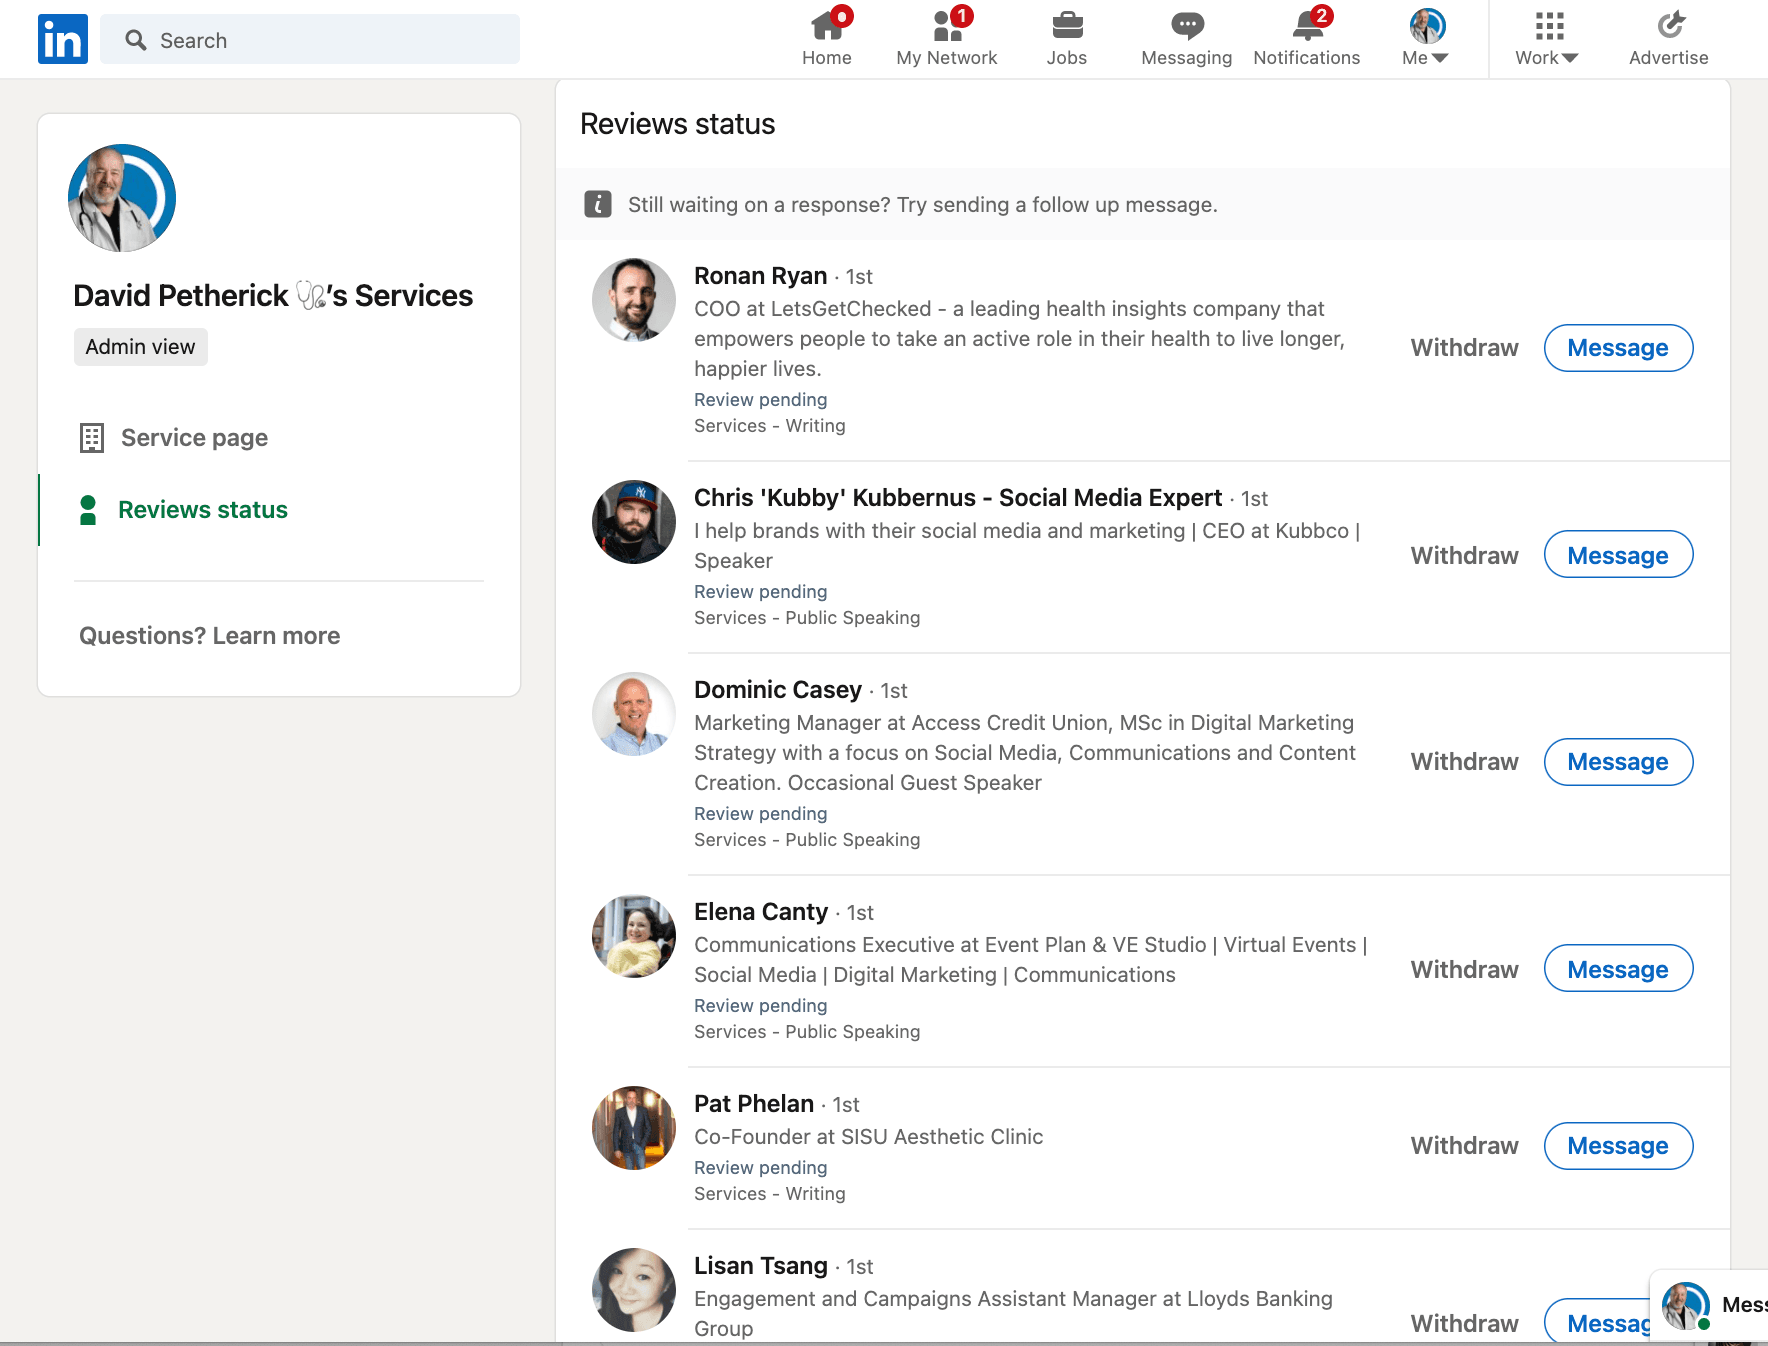This screenshot has height=1346, width=1768.
Task: Open the Home feed icon
Action: coord(827,25)
